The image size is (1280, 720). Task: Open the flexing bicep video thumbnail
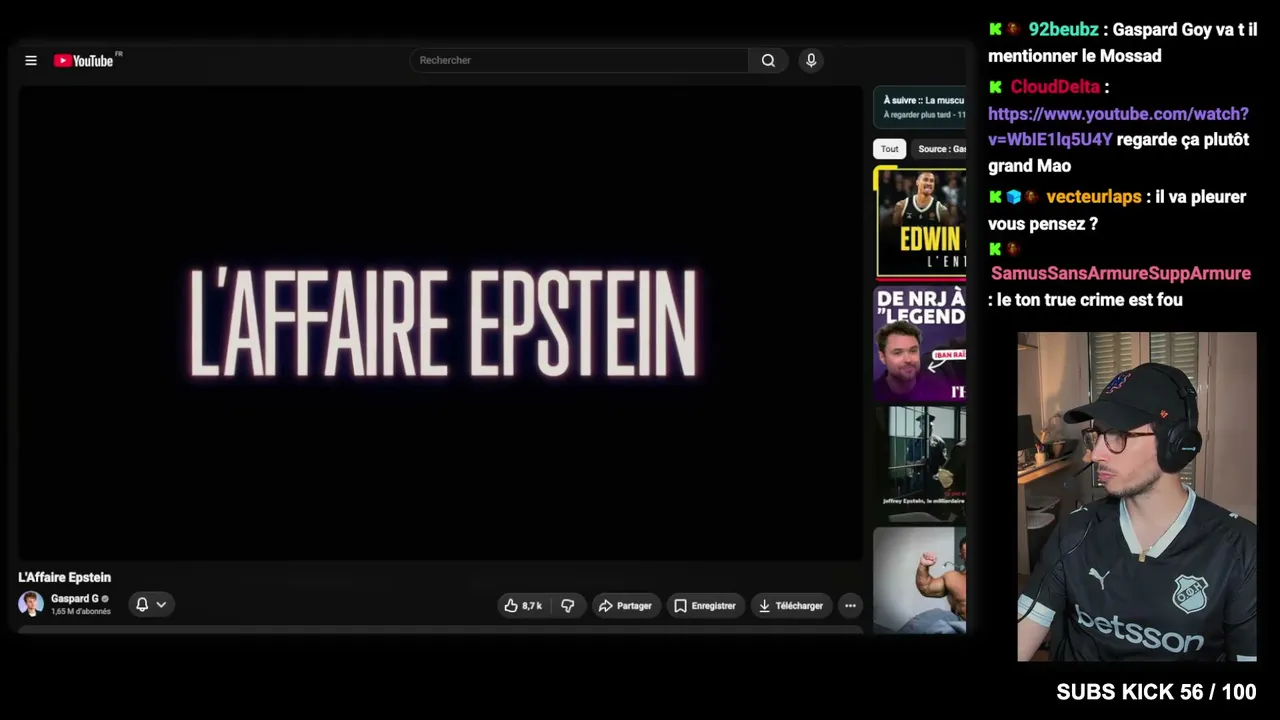[920, 580]
